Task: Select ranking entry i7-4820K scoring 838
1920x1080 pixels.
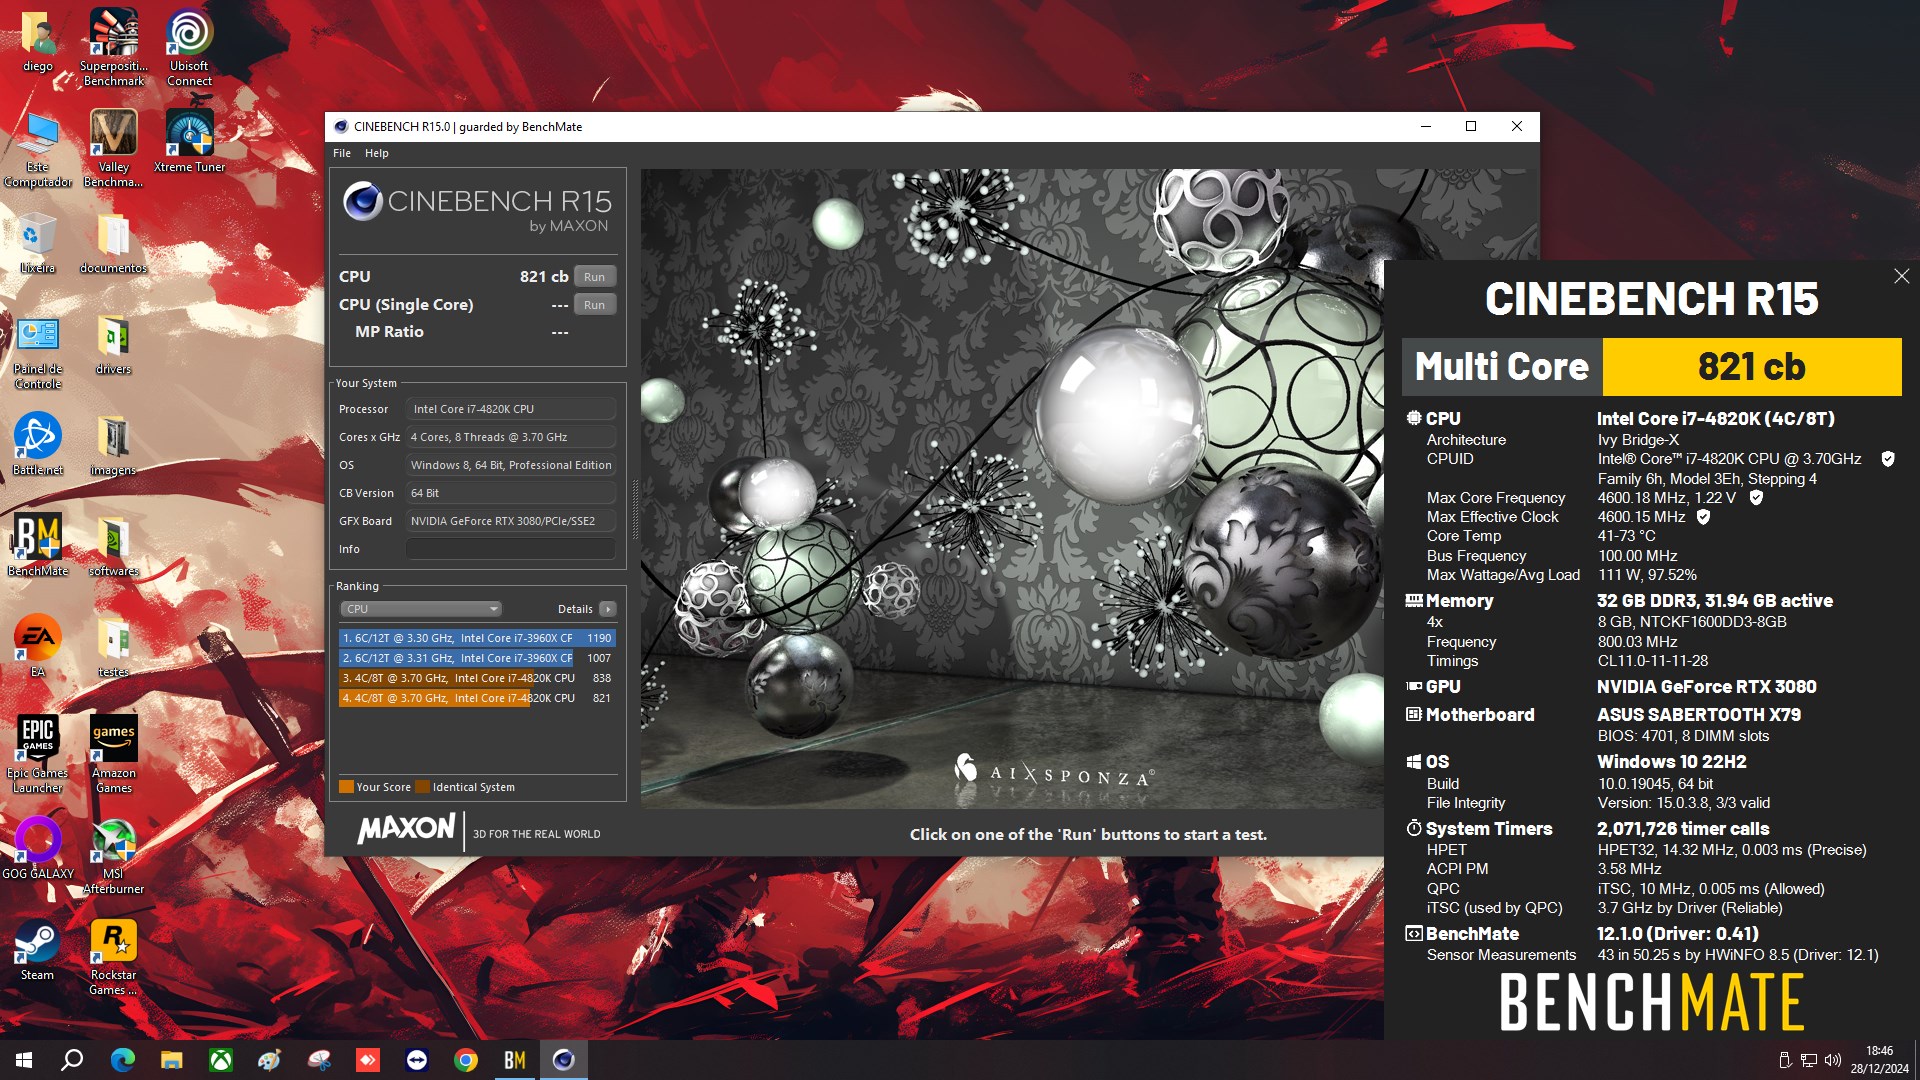Action: click(477, 678)
